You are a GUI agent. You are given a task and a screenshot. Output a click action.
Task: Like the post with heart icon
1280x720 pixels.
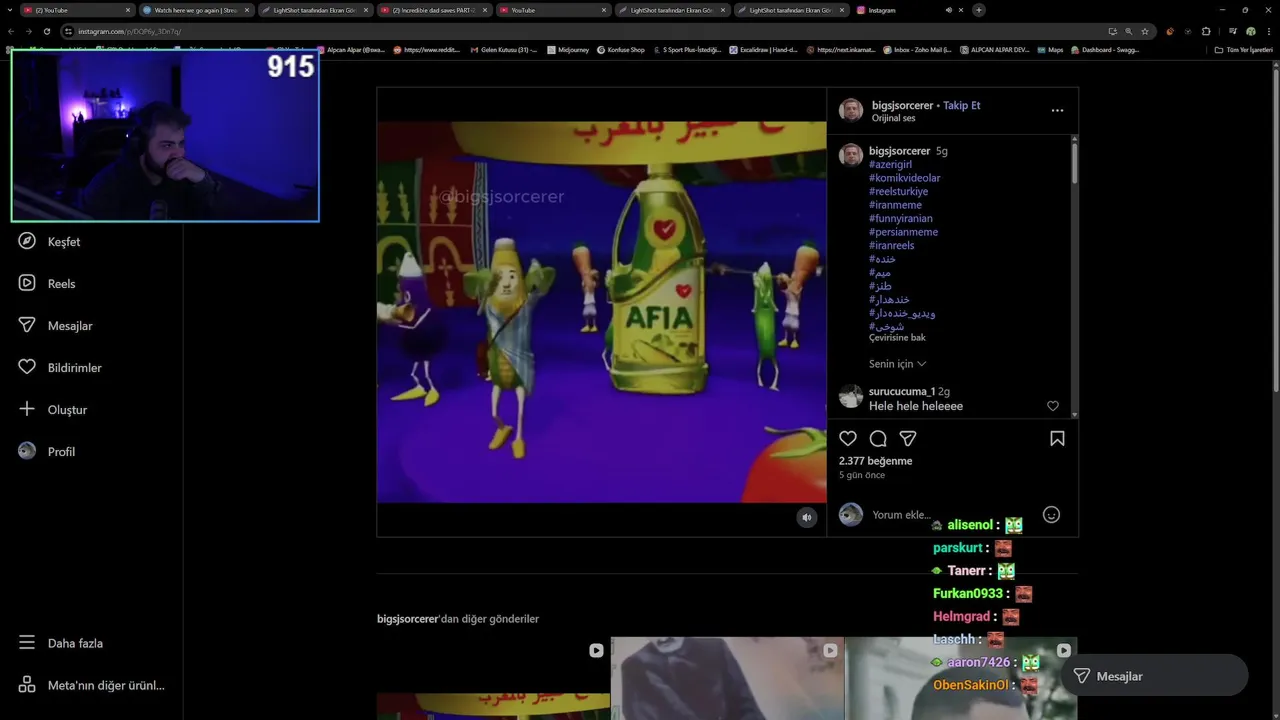pos(848,439)
